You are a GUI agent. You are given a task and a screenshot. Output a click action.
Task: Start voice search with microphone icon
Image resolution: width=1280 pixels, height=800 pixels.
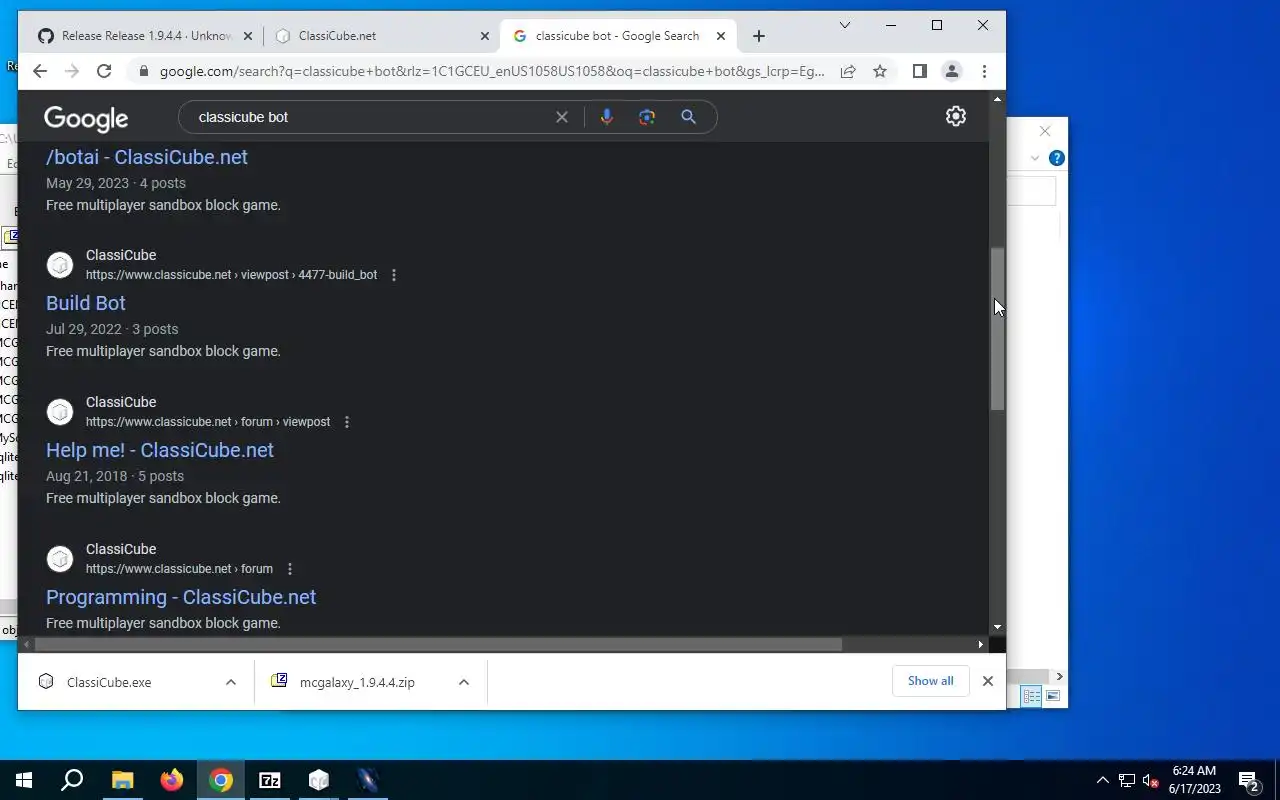pos(606,117)
